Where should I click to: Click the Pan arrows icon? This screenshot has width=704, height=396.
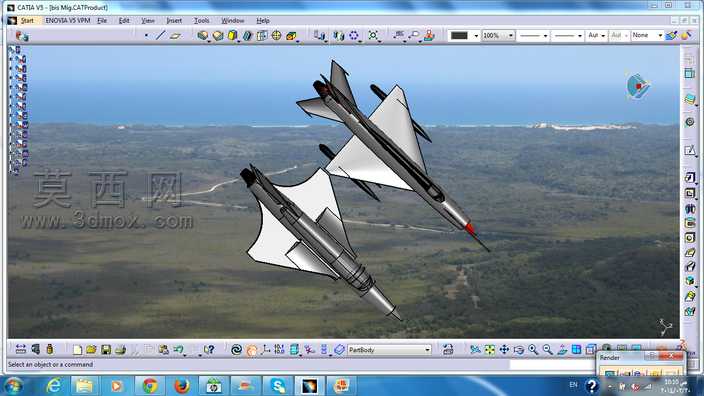pos(504,350)
